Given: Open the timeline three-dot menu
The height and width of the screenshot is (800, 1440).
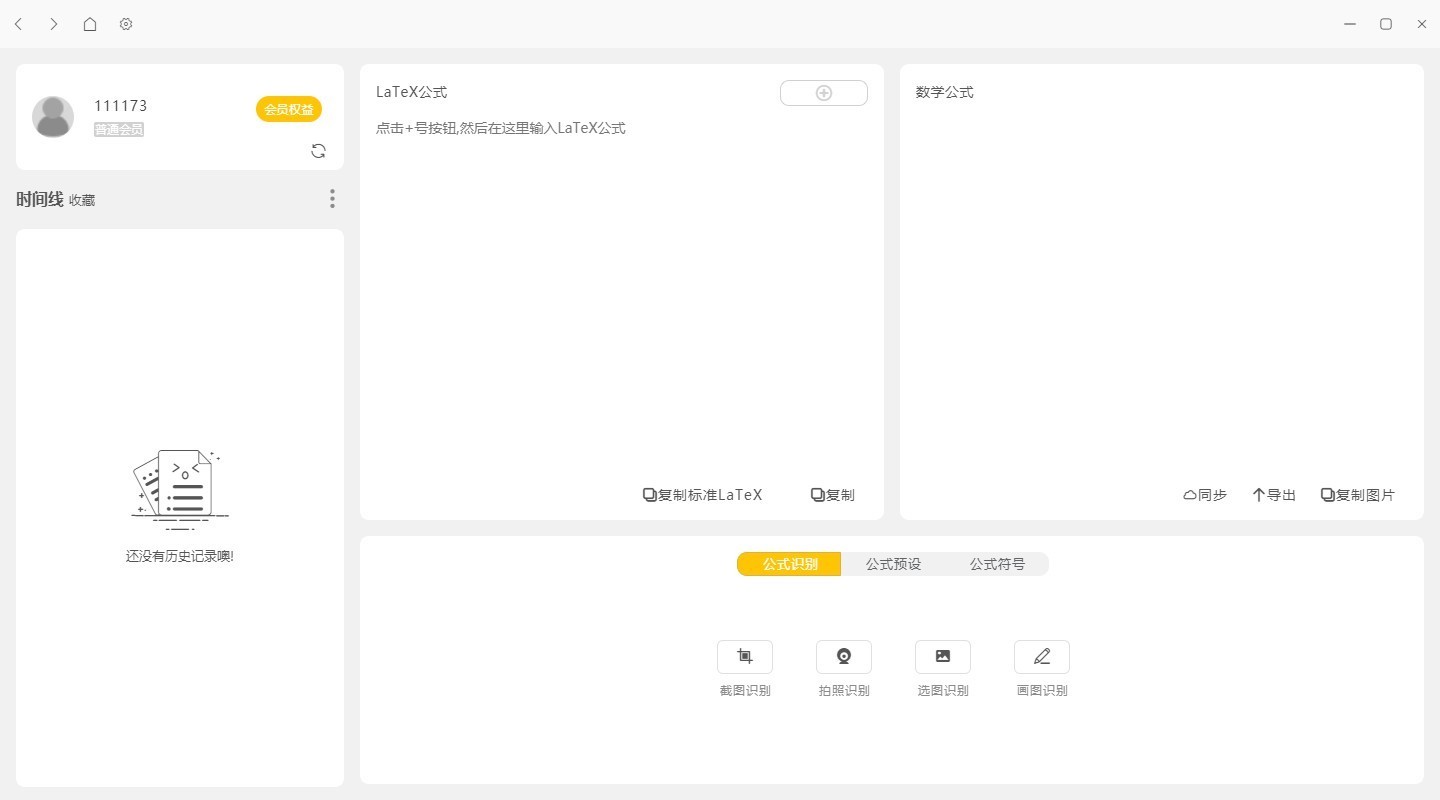Looking at the screenshot, I should 332,199.
